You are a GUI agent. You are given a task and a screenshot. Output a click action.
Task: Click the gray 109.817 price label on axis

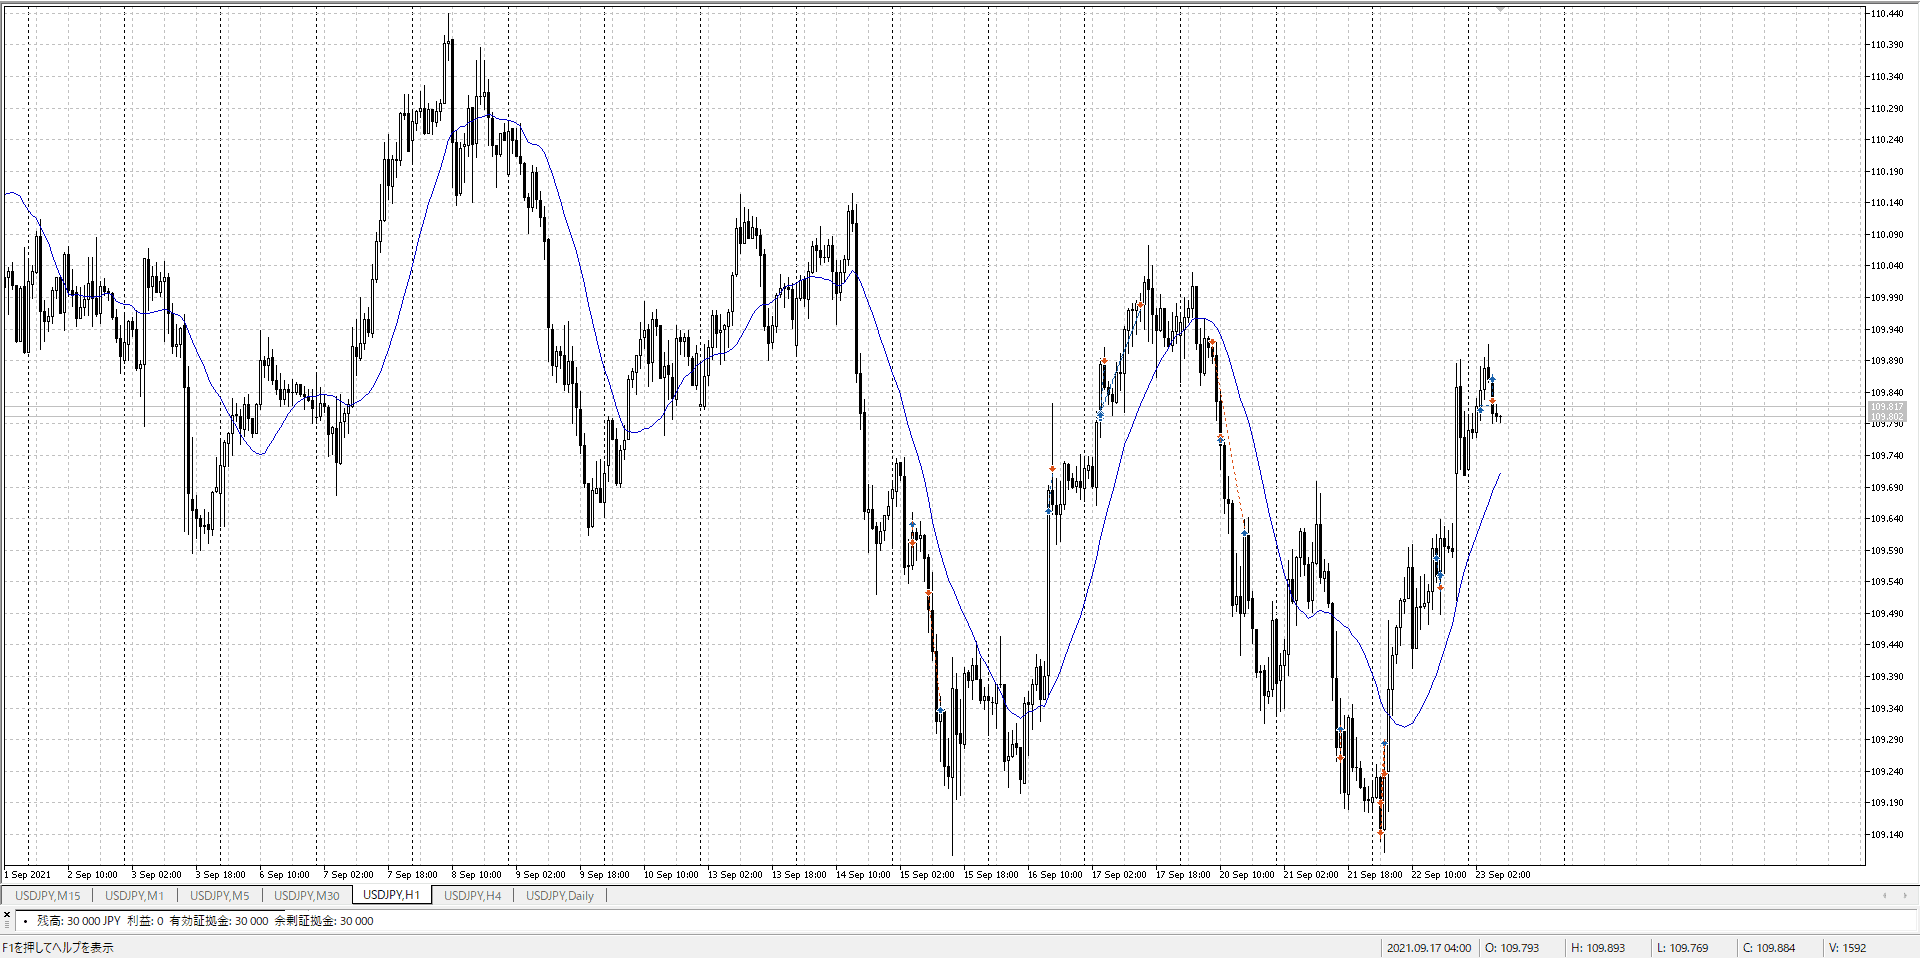coord(1887,407)
